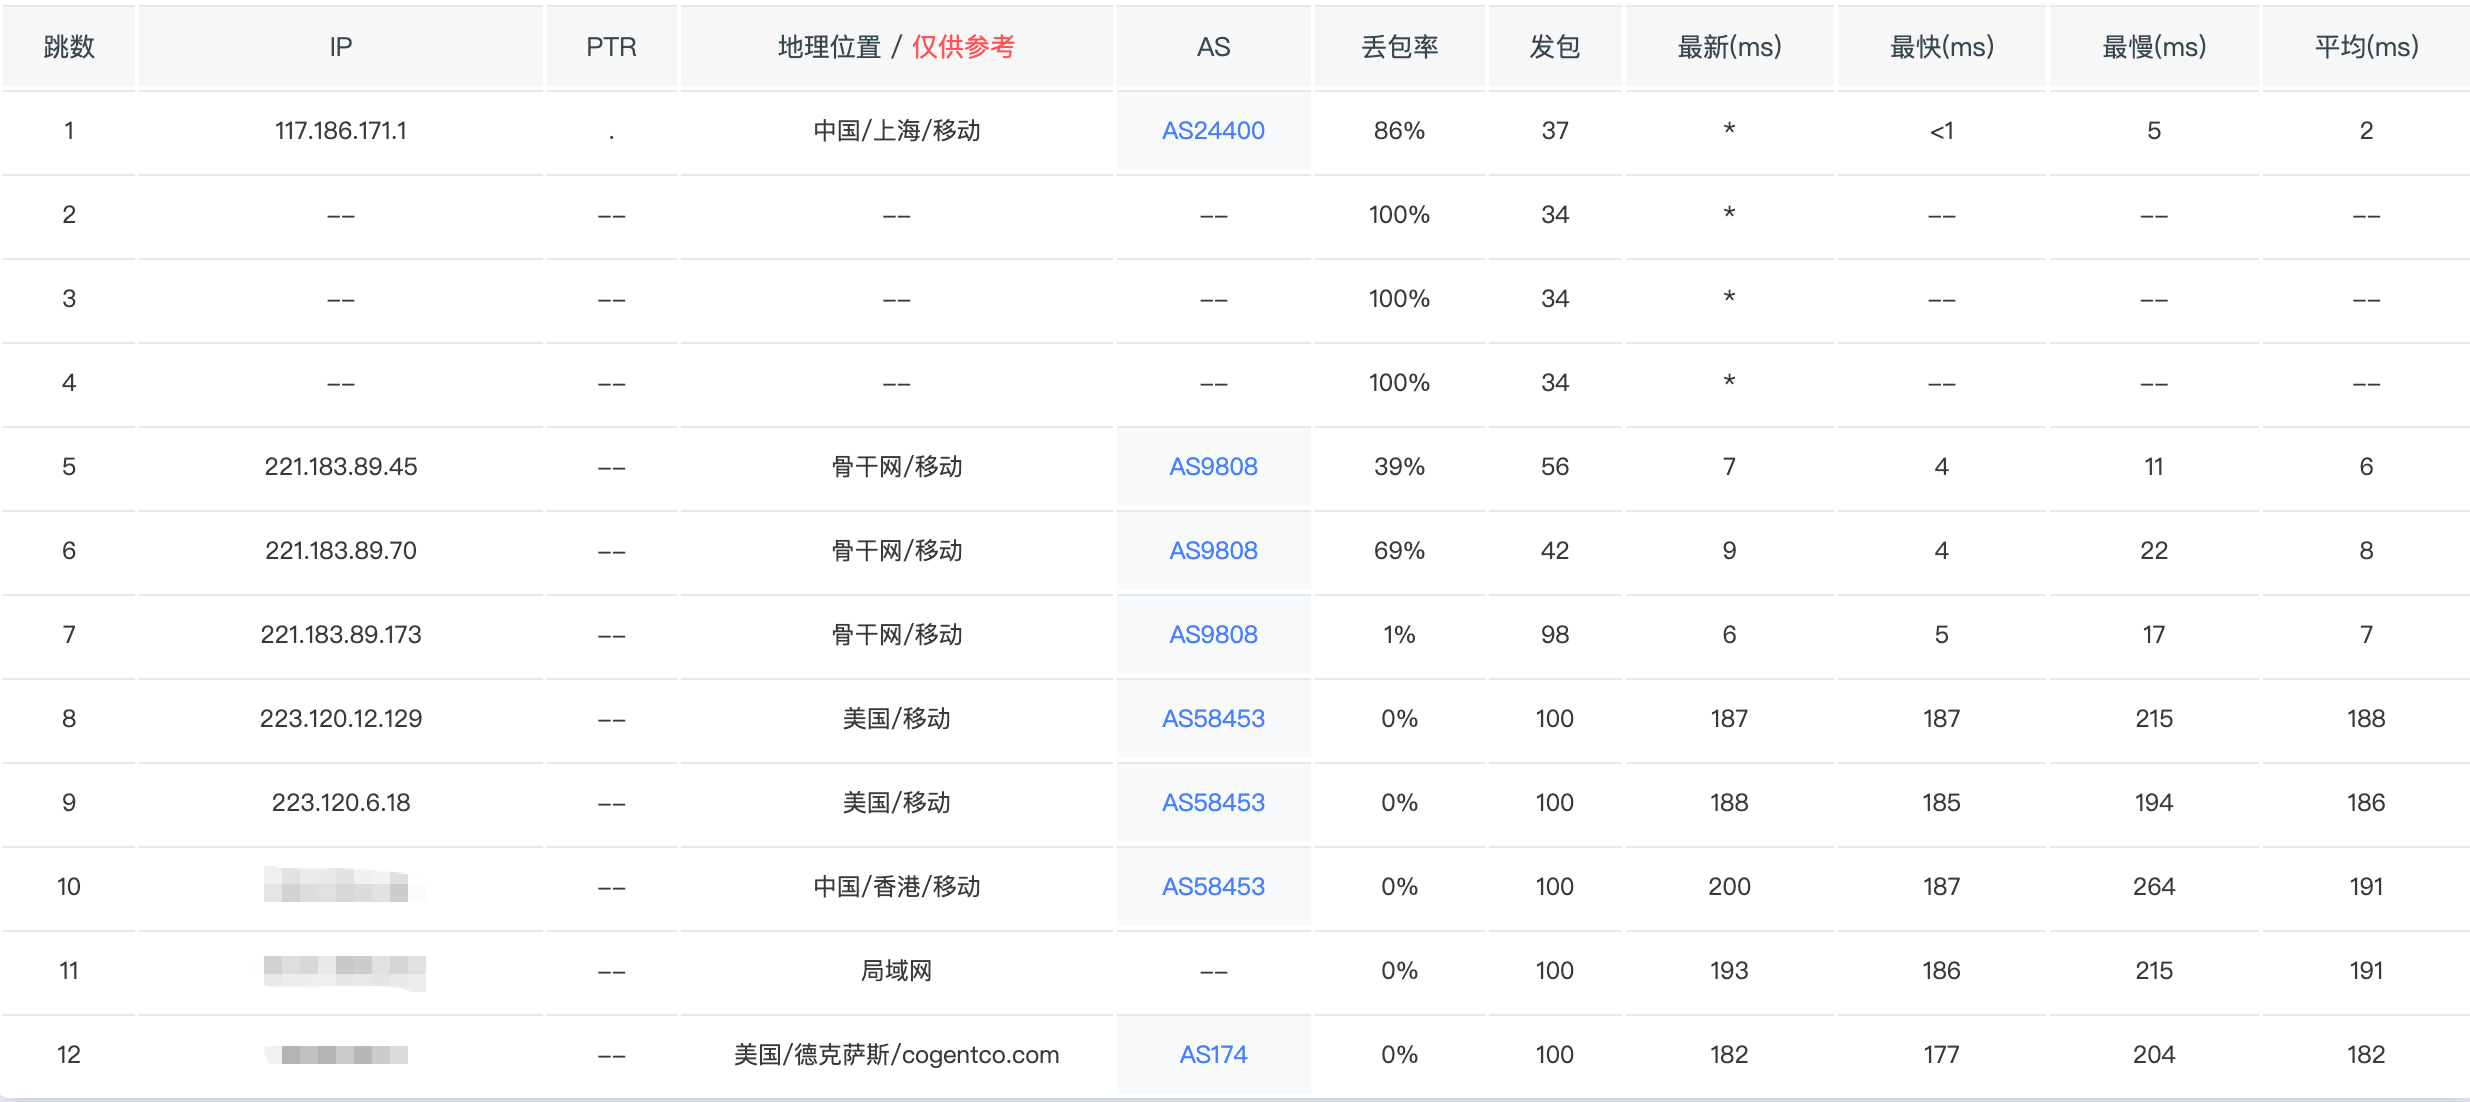The width and height of the screenshot is (2470, 1102).
Task: Select IP address 117.186.171.1
Action: pyautogui.click(x=341, y=131)
